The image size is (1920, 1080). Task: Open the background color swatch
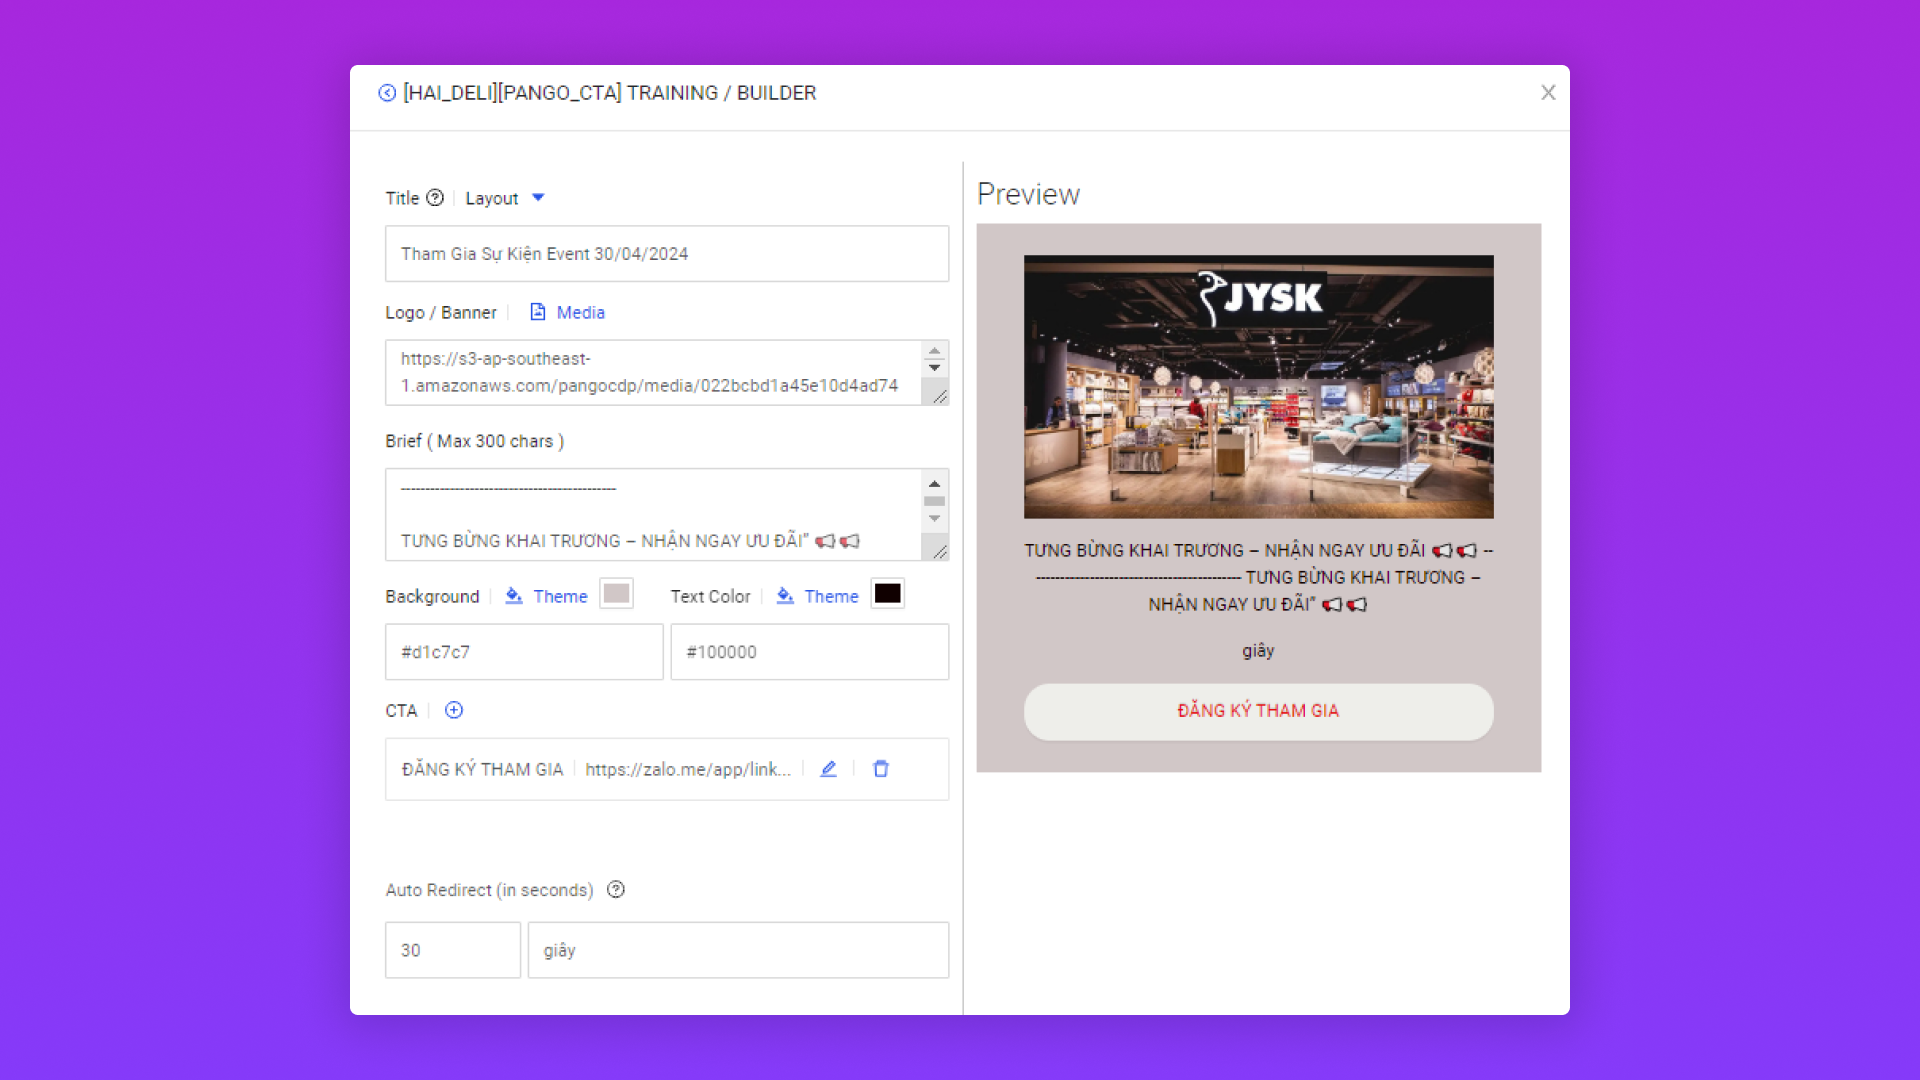616,593
